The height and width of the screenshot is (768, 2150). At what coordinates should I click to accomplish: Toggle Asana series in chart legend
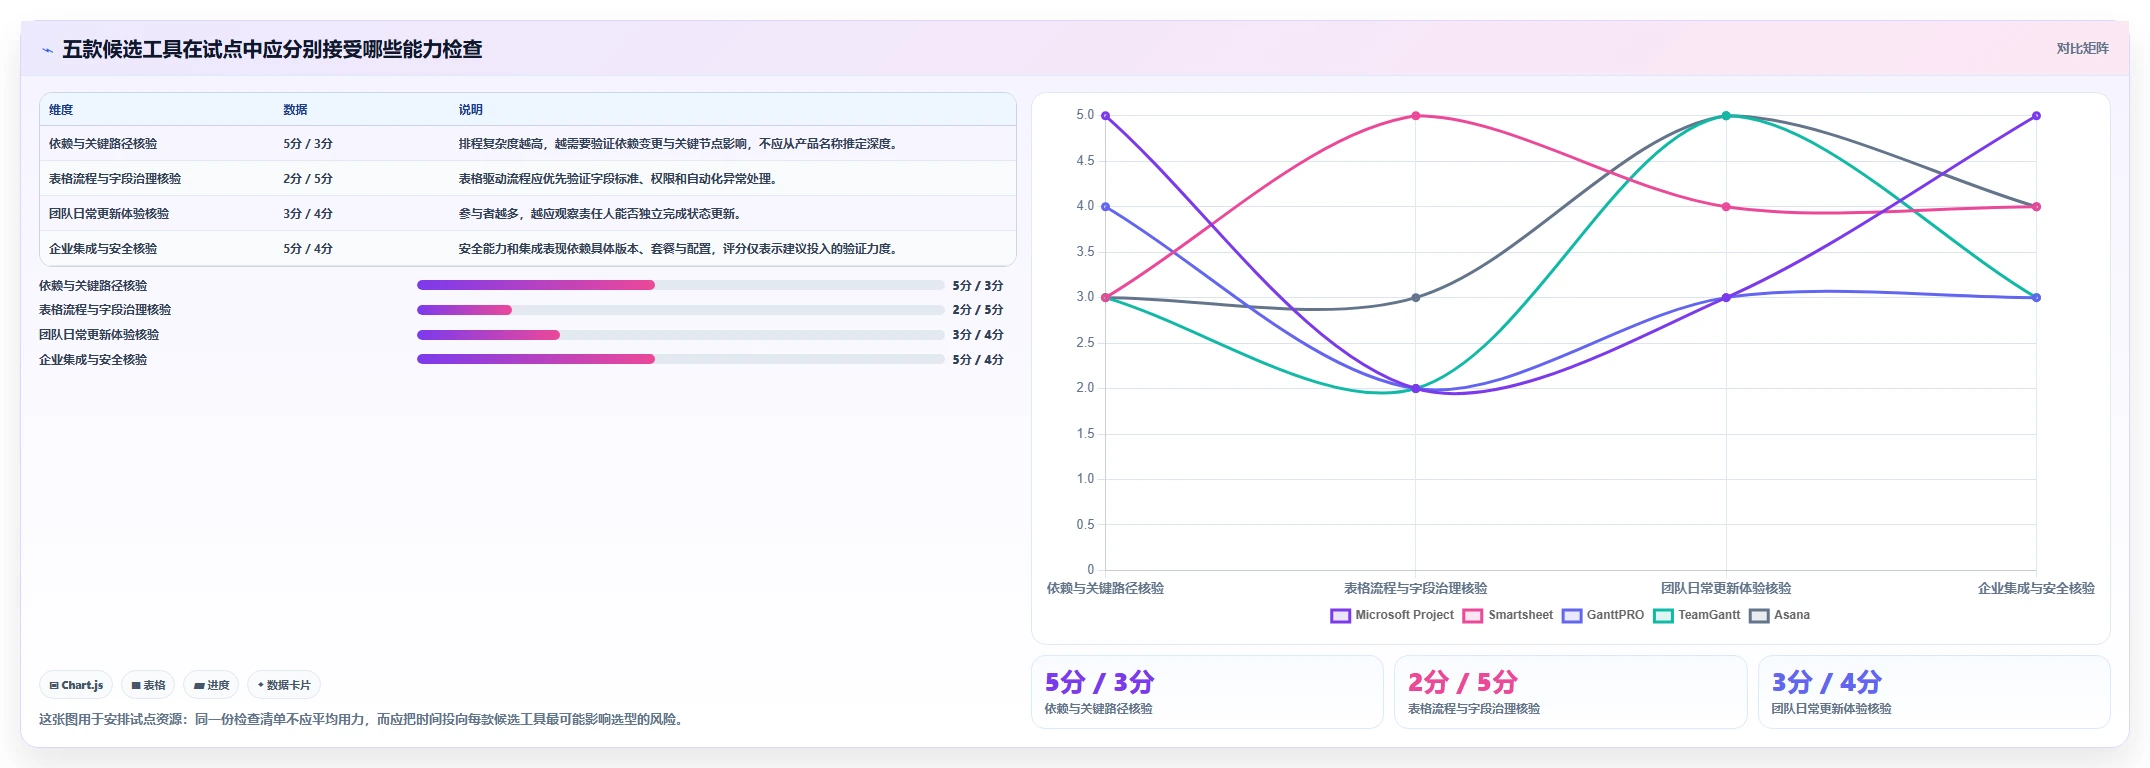tap(1780, 615)
